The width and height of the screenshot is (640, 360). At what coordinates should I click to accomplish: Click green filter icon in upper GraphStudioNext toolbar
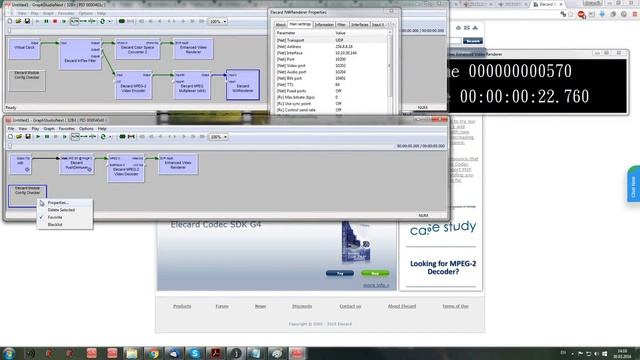coord(122,21)
